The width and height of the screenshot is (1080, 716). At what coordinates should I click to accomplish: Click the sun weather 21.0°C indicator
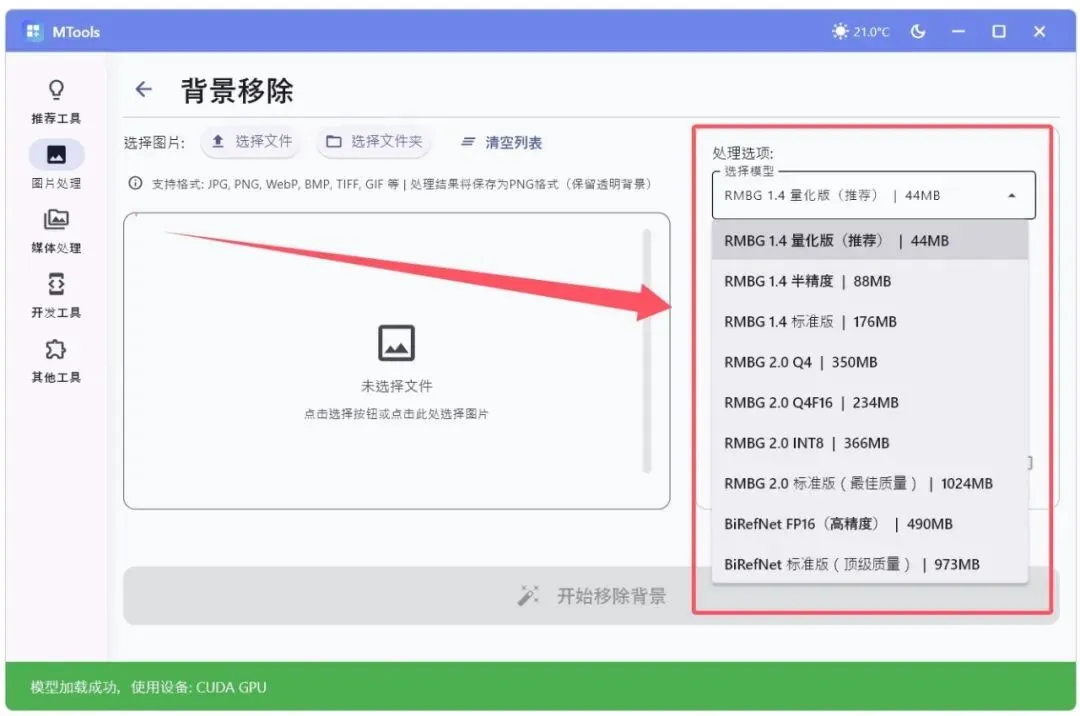pyautogui.click(x=860, y=32)
